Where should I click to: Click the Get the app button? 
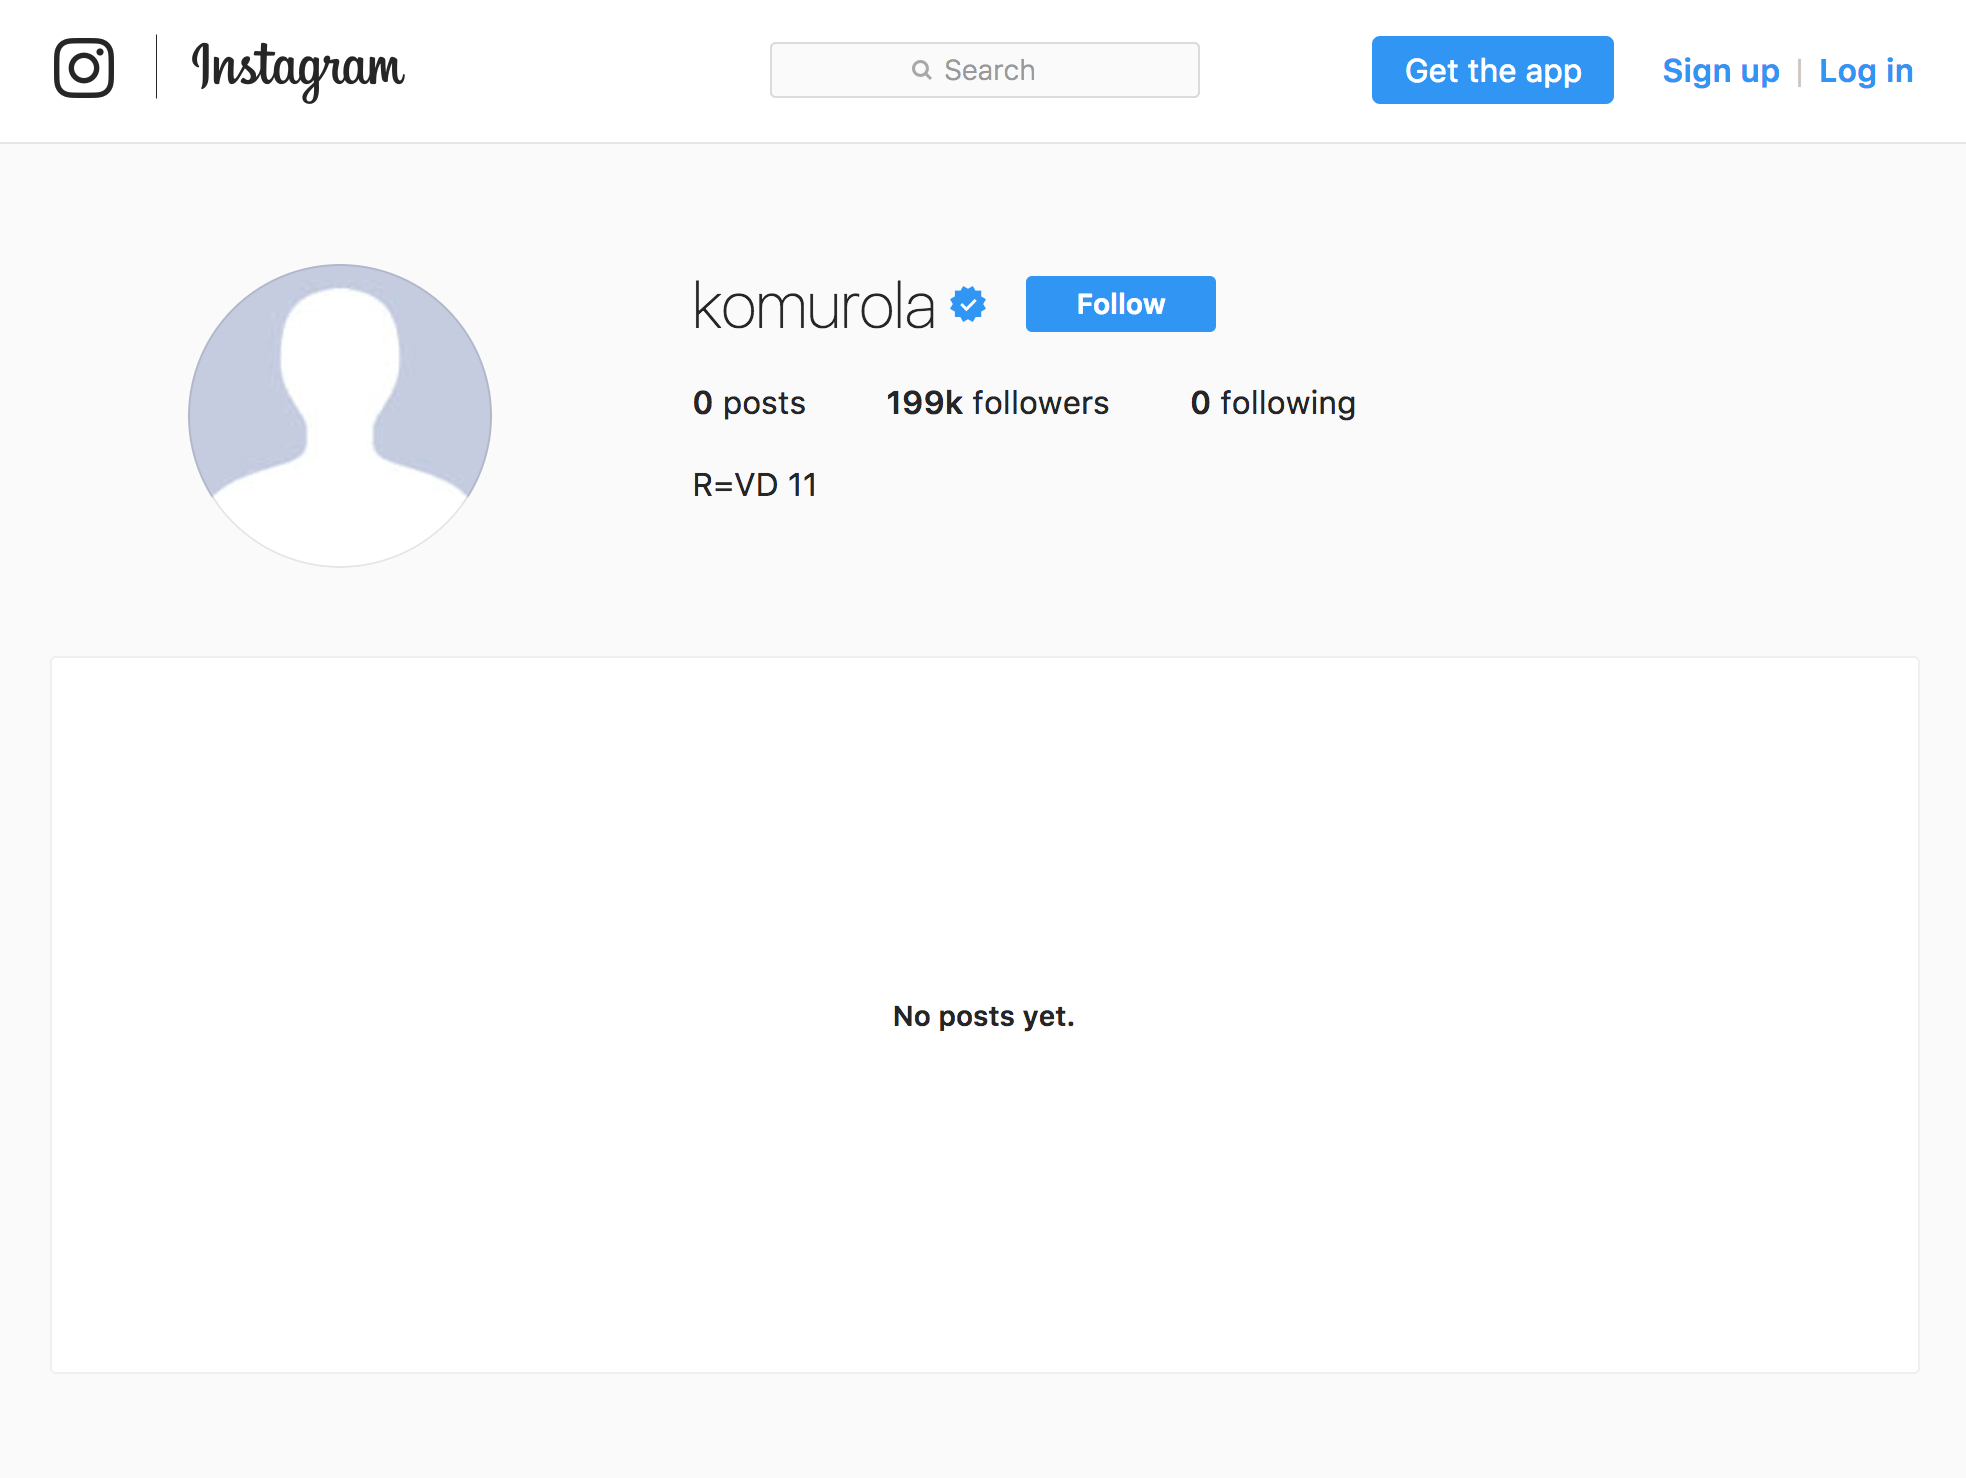1493,70
